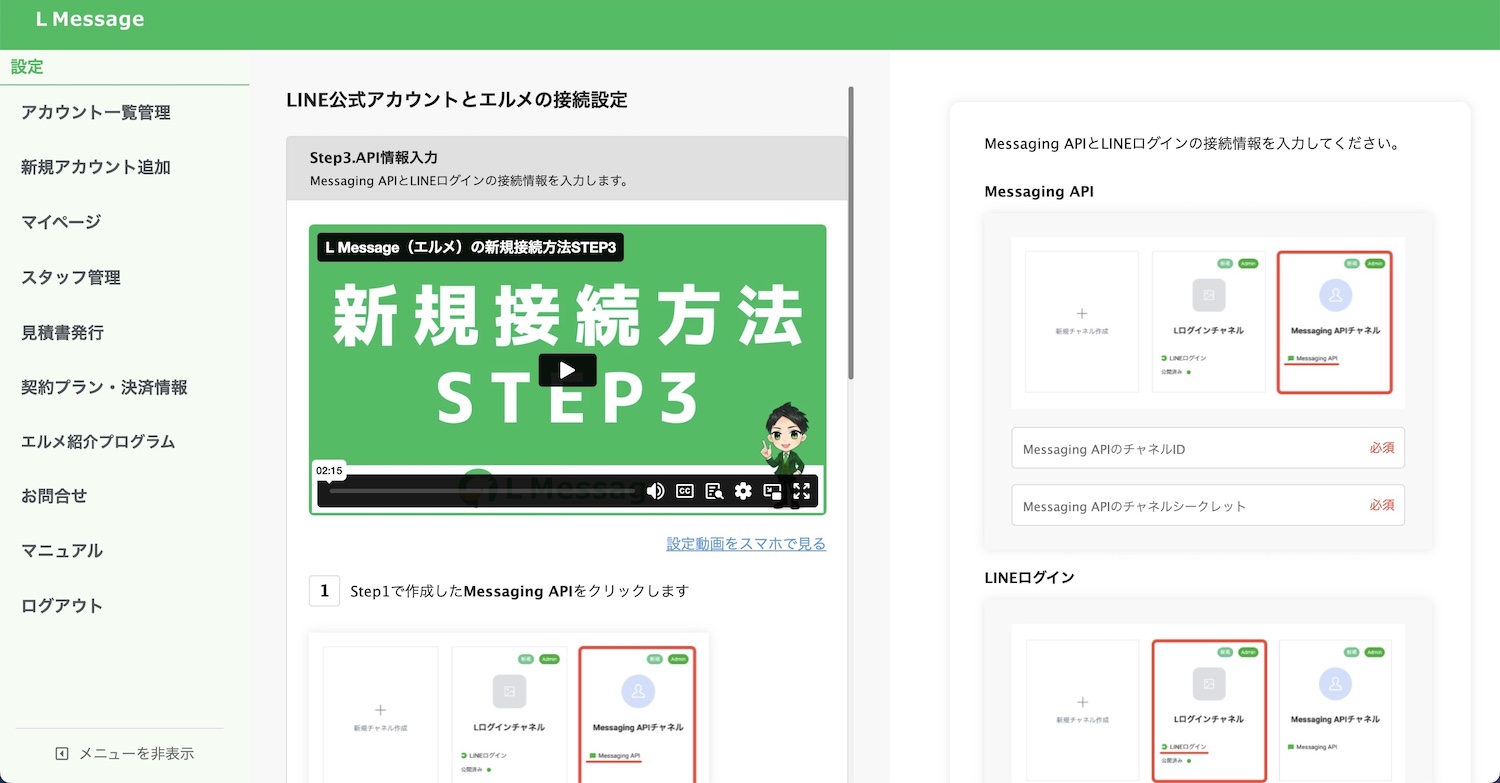Click the video title L Message新規接続方法STEP3

tap(470, 247)
